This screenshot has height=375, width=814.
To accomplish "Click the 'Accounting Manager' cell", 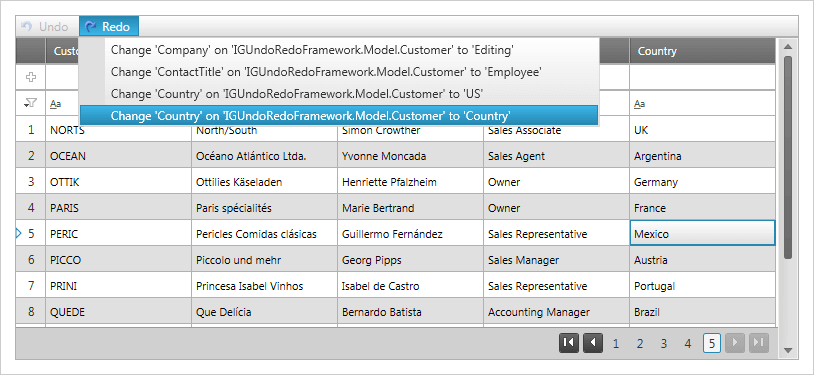I will click(557, 312).
